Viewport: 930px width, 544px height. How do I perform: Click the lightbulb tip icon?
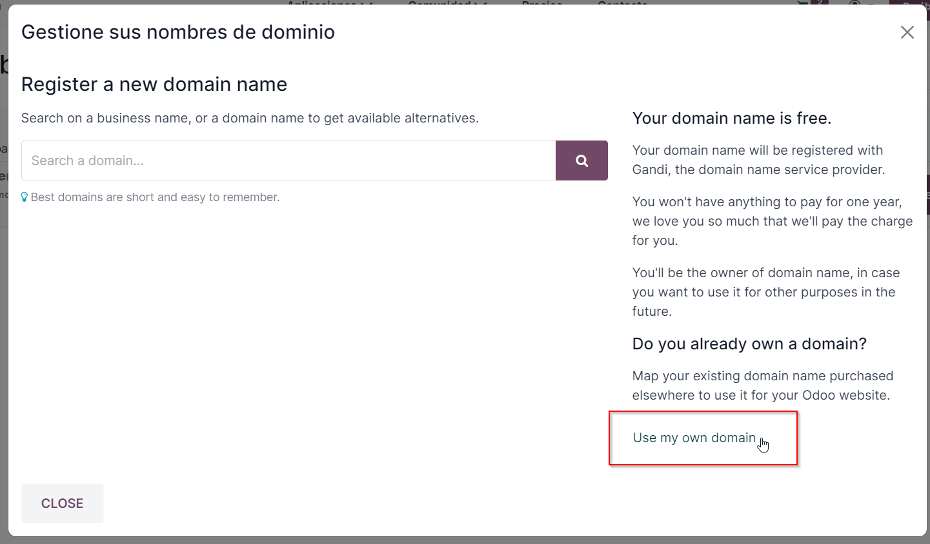coord(25,197)
